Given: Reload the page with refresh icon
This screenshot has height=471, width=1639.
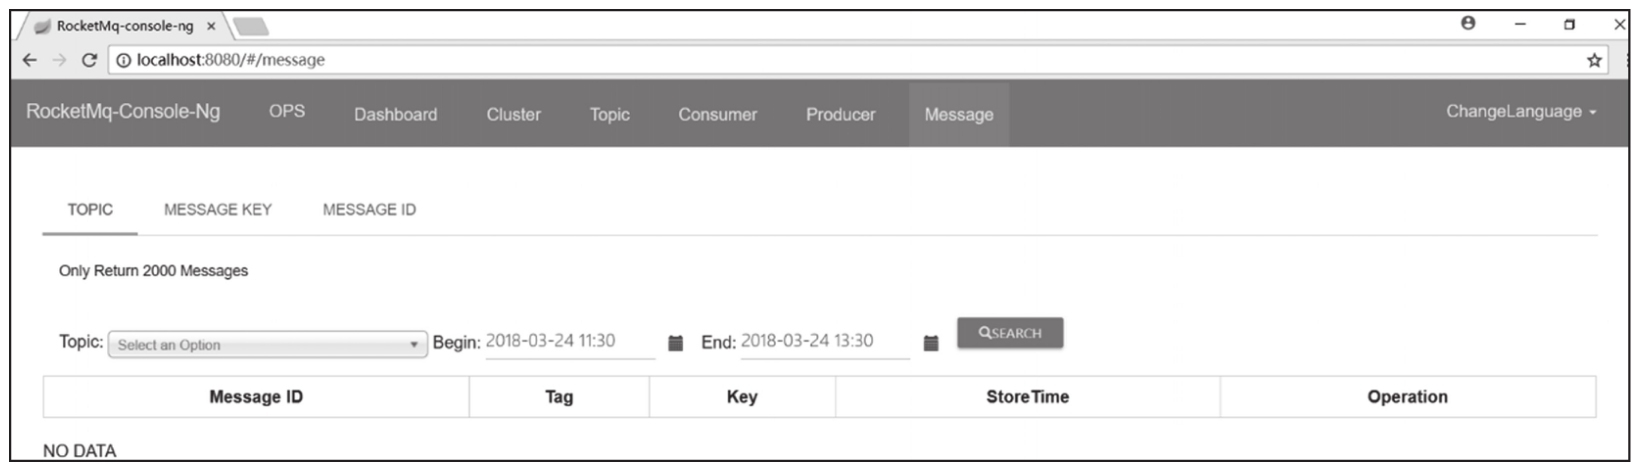Looking at the screenshot, I should click(x=89, y=60).
